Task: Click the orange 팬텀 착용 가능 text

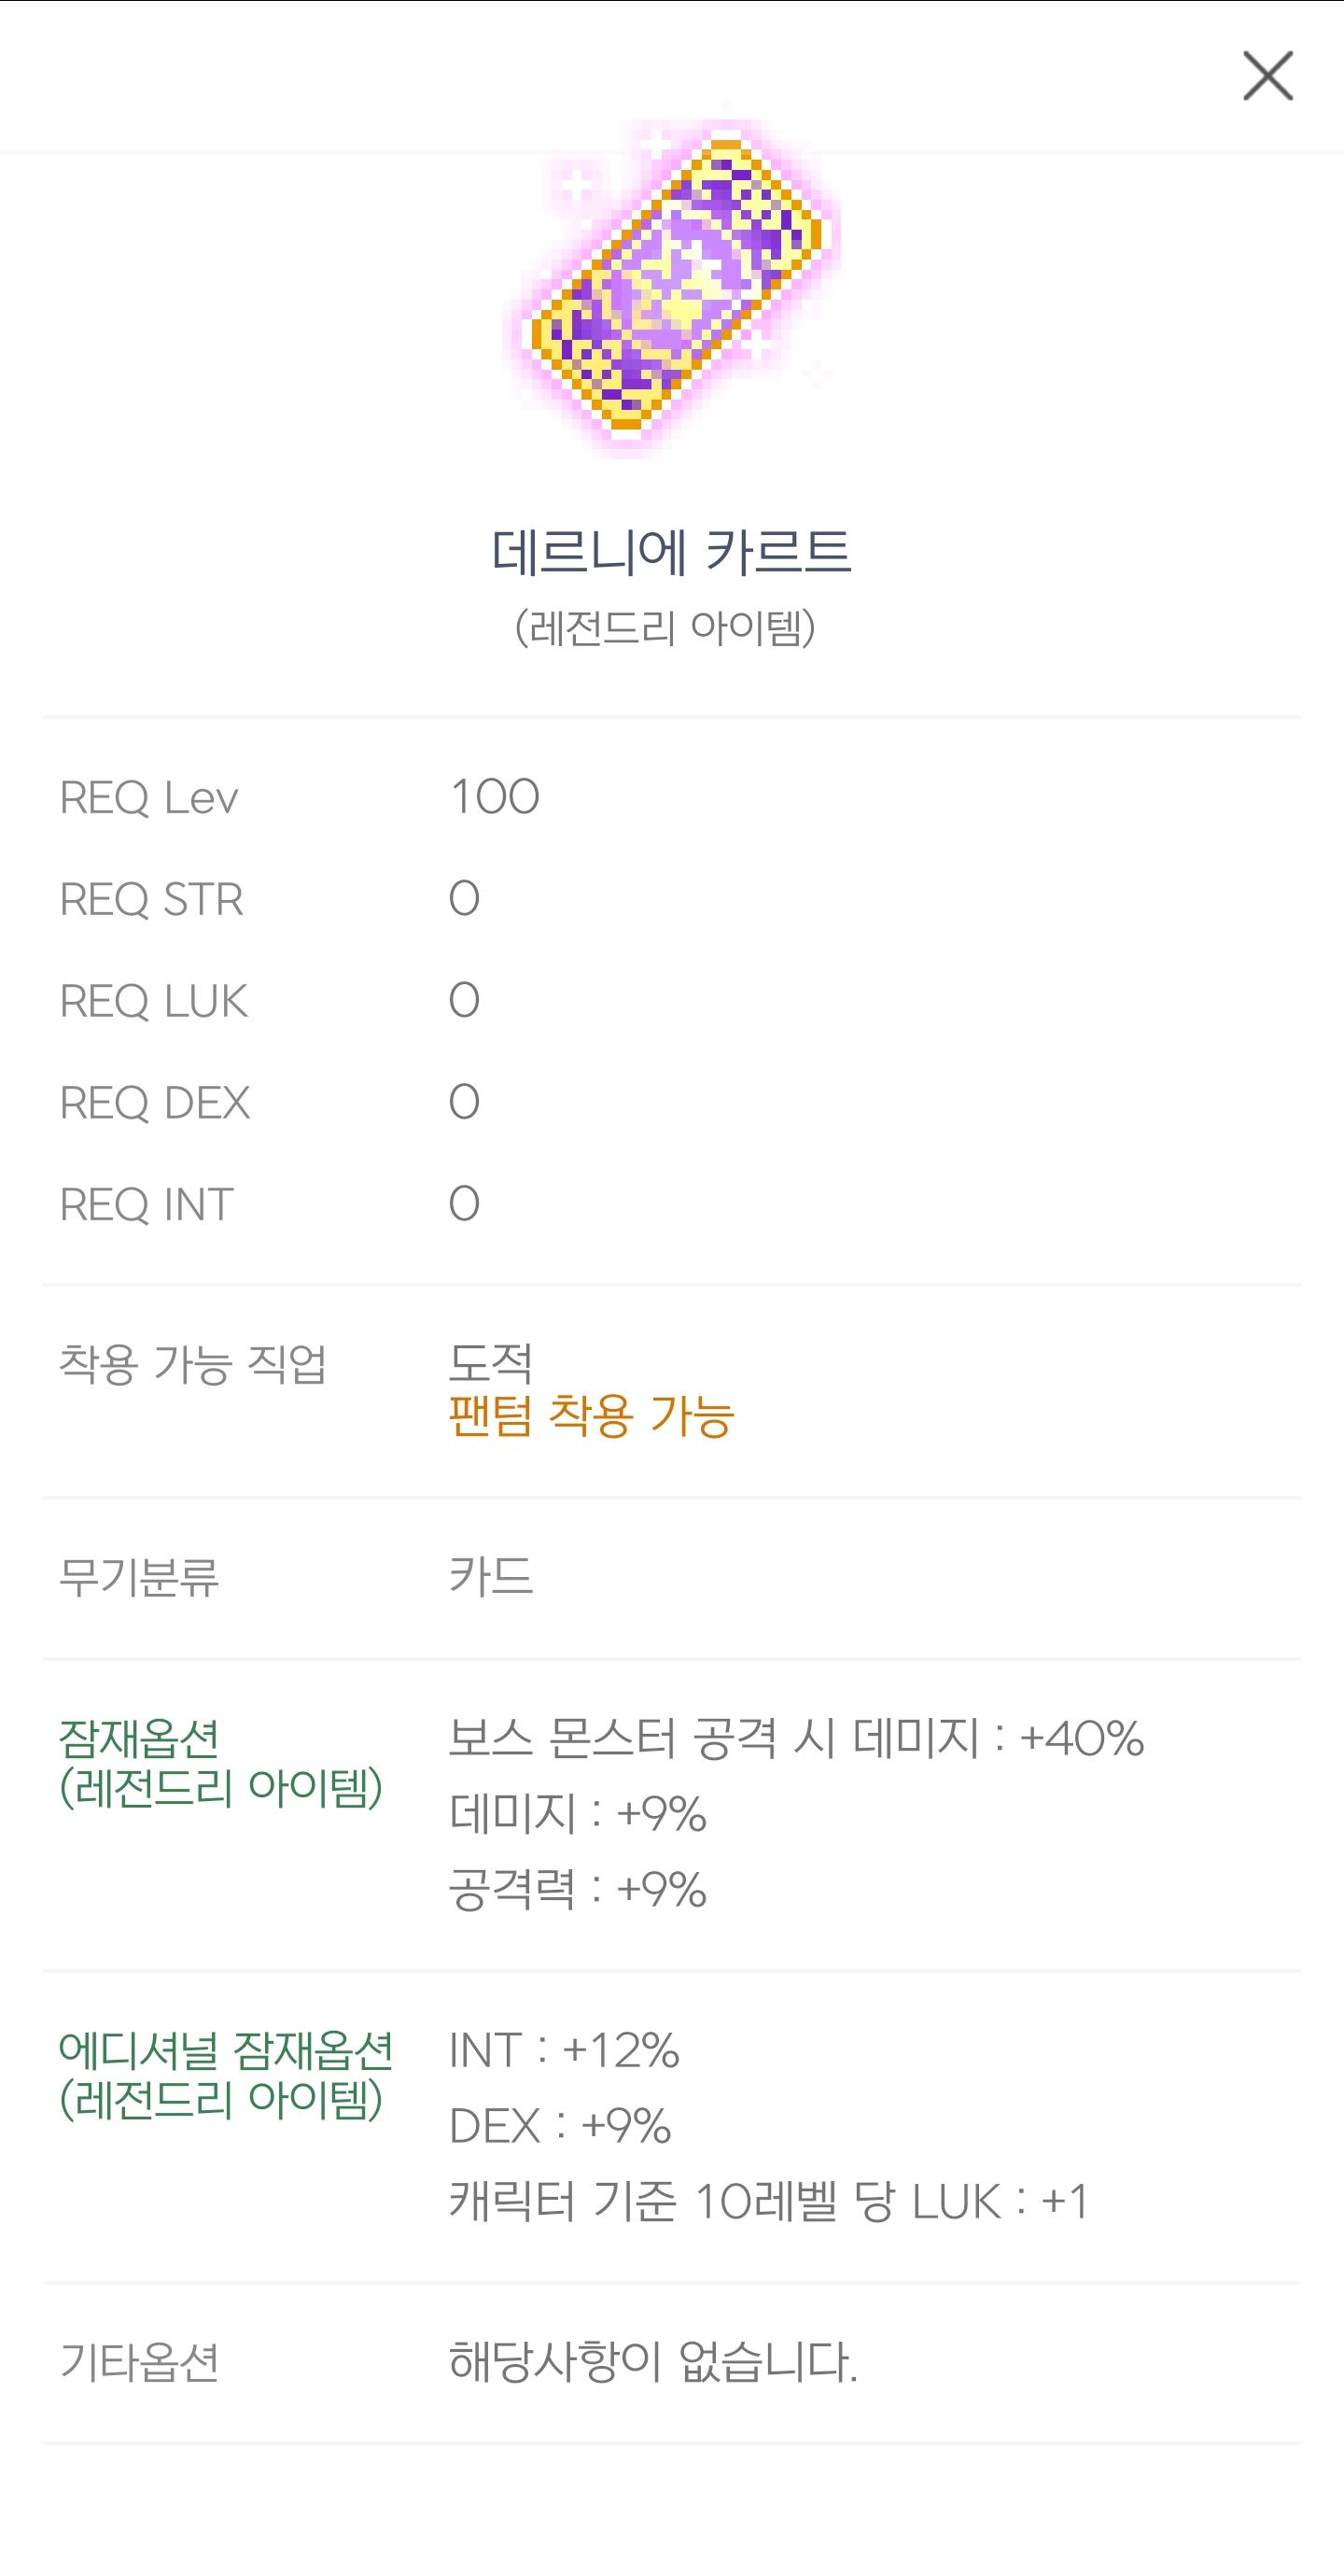Action: (x=591, y=1416)
